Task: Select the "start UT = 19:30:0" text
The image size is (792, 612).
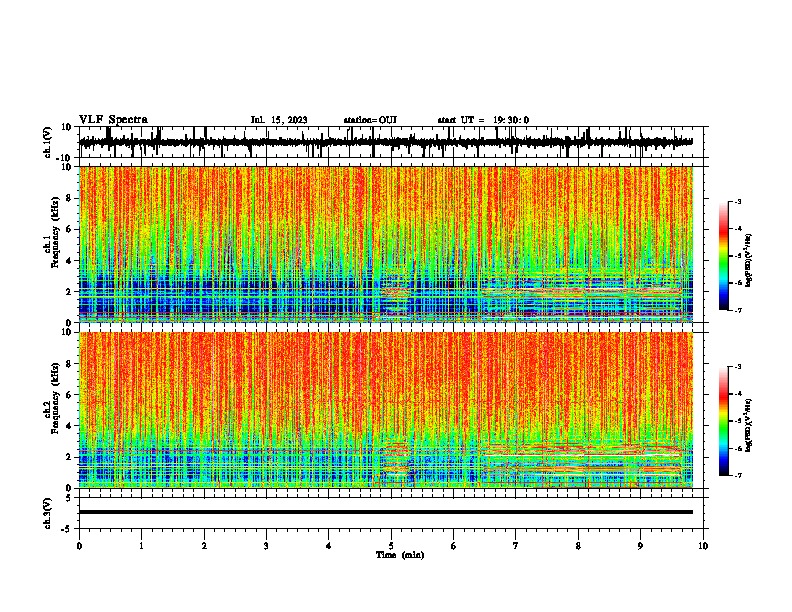Action: 483,120
